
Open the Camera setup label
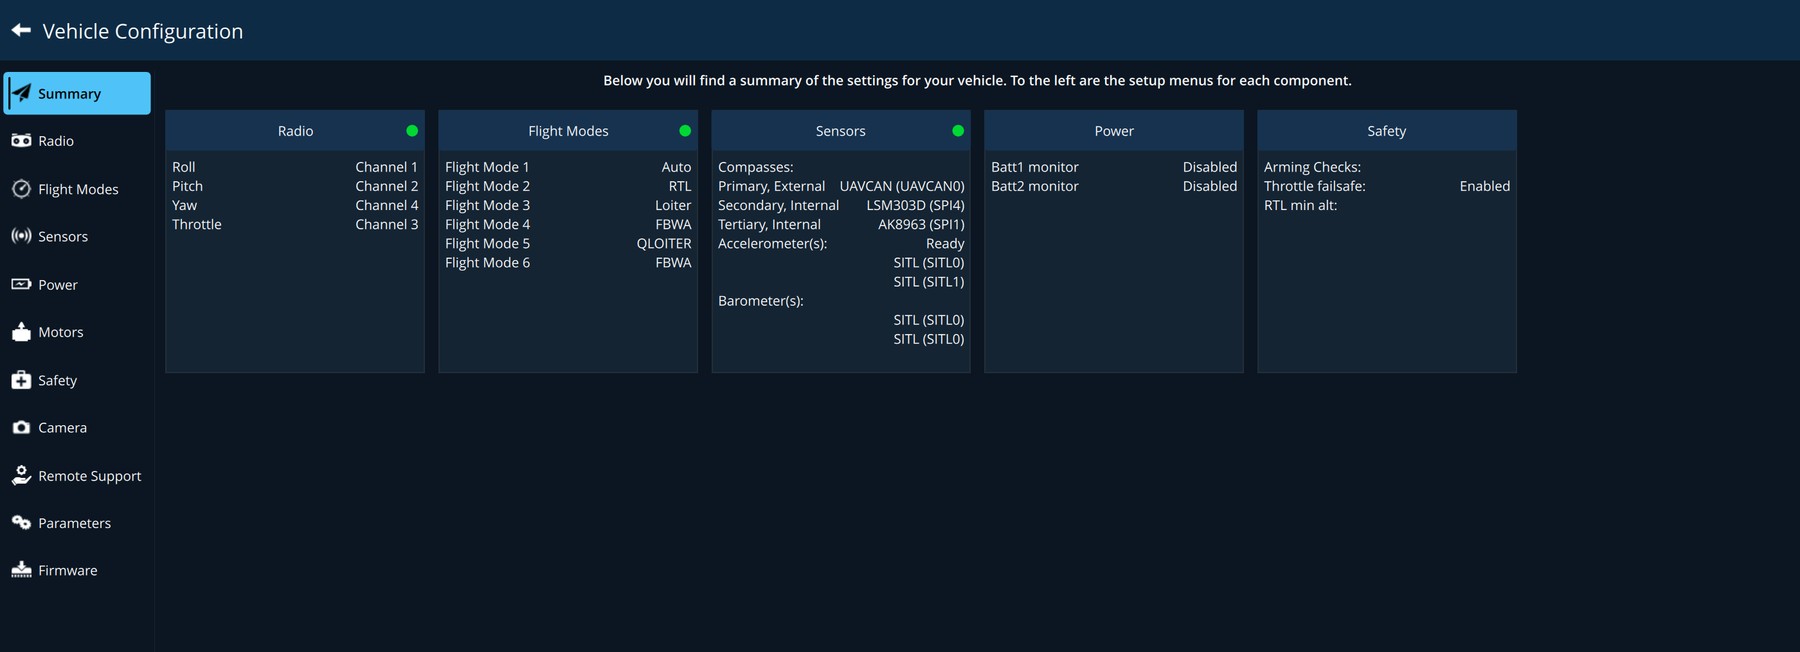pyautogui.click(x=62, y=428)
